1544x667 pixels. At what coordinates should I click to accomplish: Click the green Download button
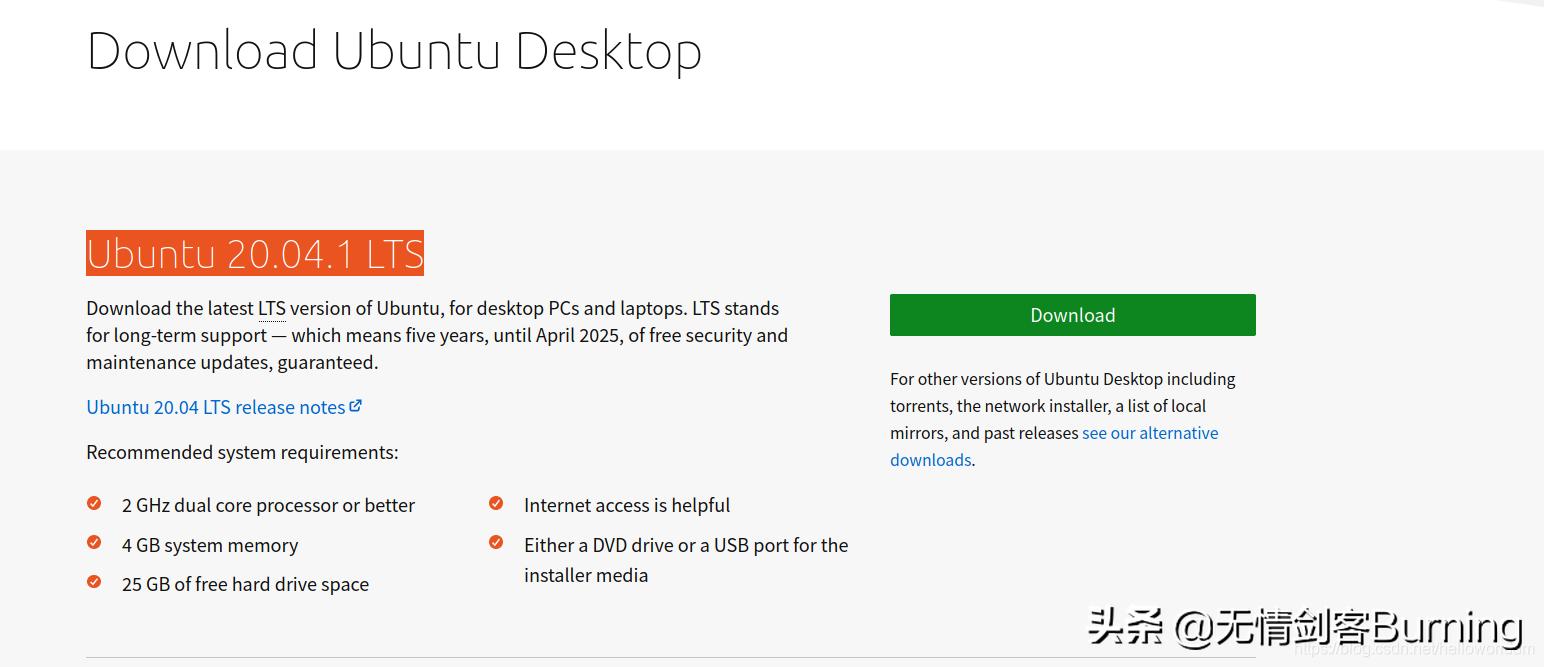(1072, 314)
